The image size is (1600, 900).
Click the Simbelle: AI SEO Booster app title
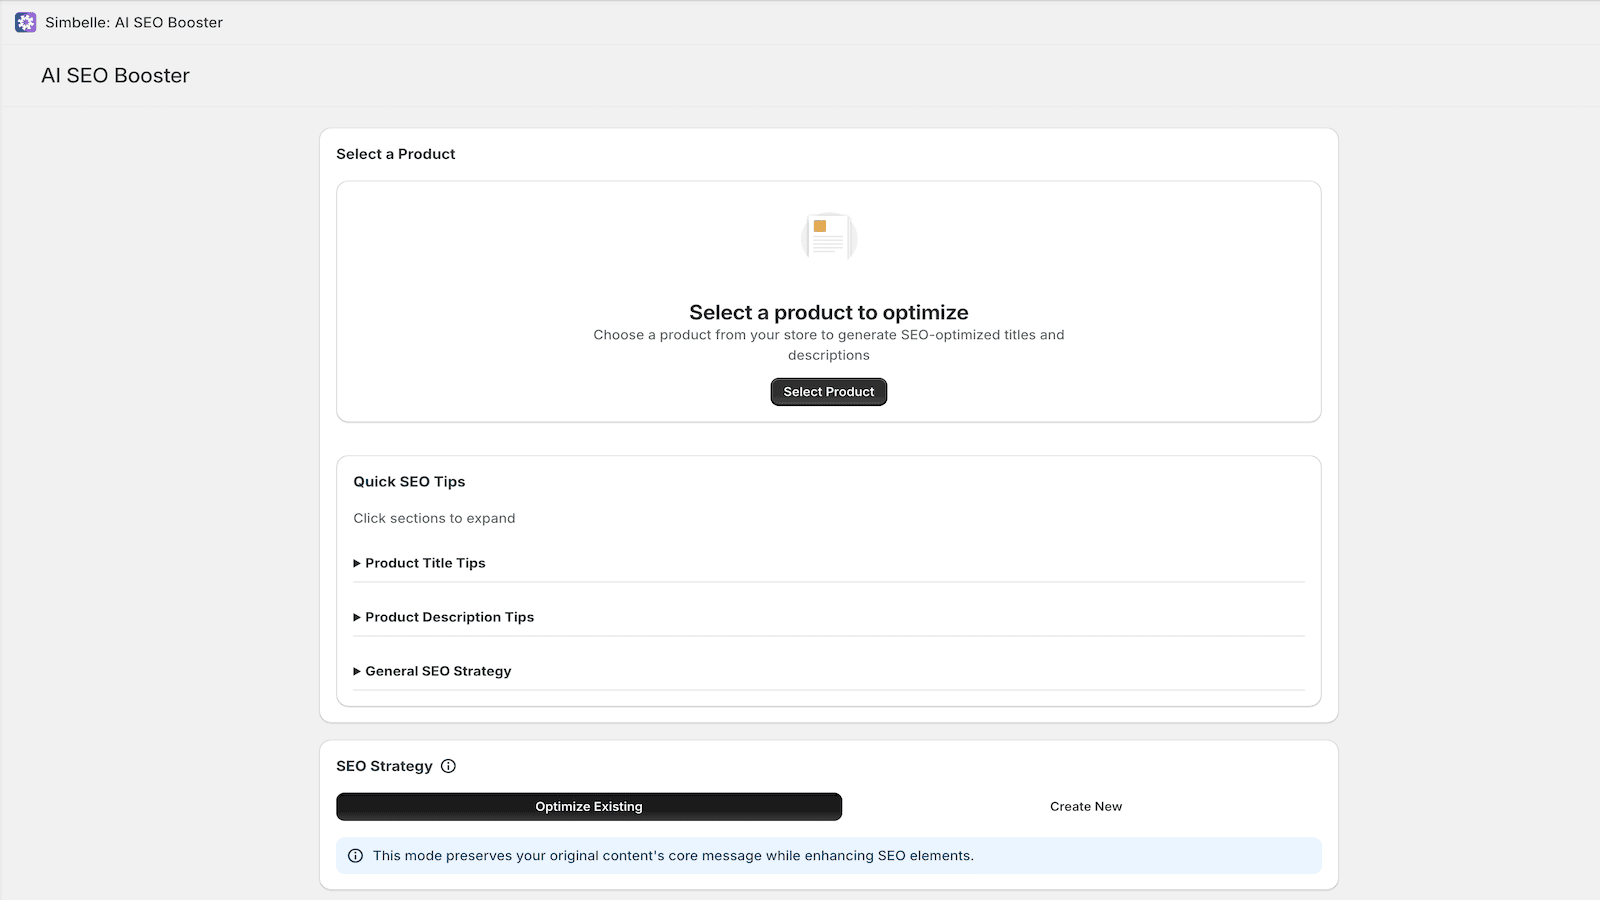(134, 22)
